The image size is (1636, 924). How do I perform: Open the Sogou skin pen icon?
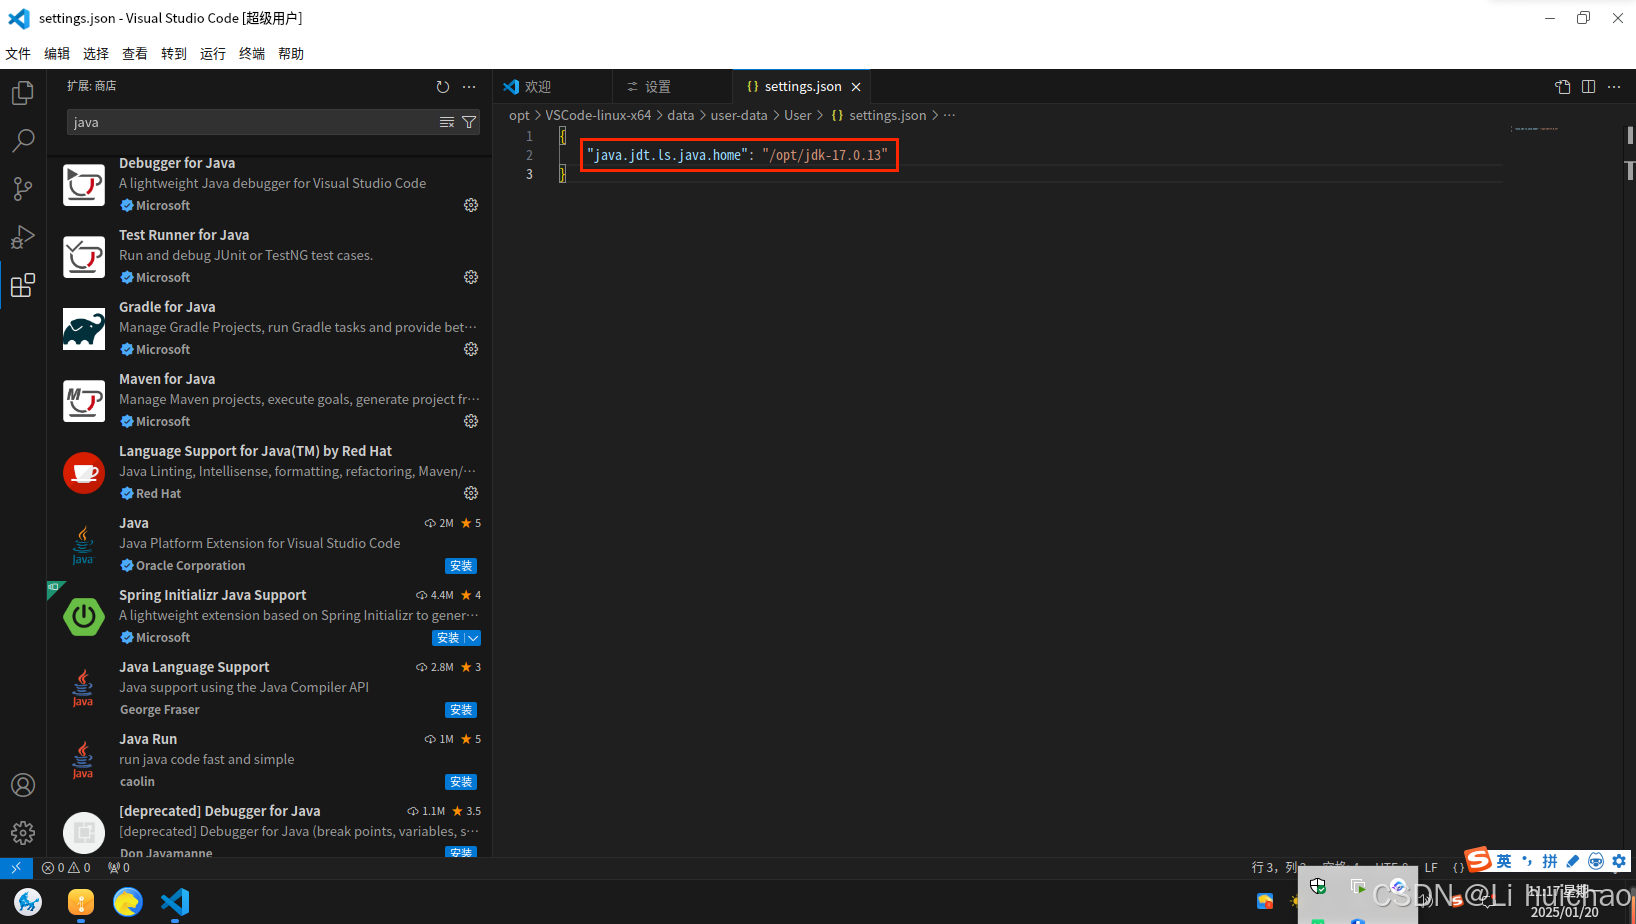[x=1573, y=861]
